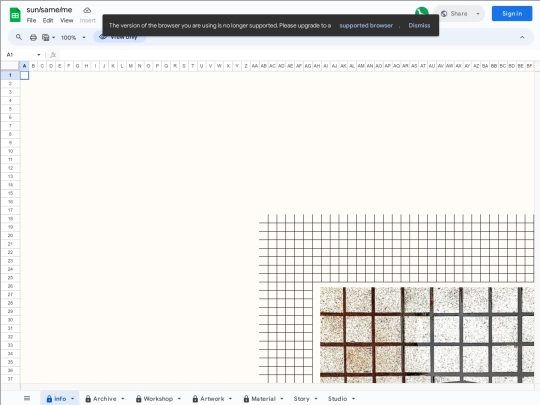Screen dimensions: 540x405
Task: Open the View menu
Action: [x=66, y=20]
